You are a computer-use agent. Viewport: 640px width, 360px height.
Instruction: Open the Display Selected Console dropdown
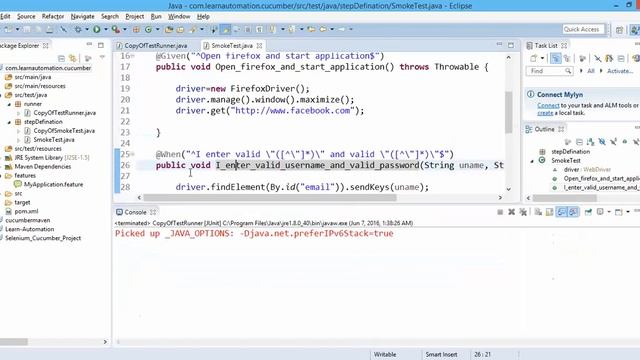pyautogui.click(x=609, y=212)
